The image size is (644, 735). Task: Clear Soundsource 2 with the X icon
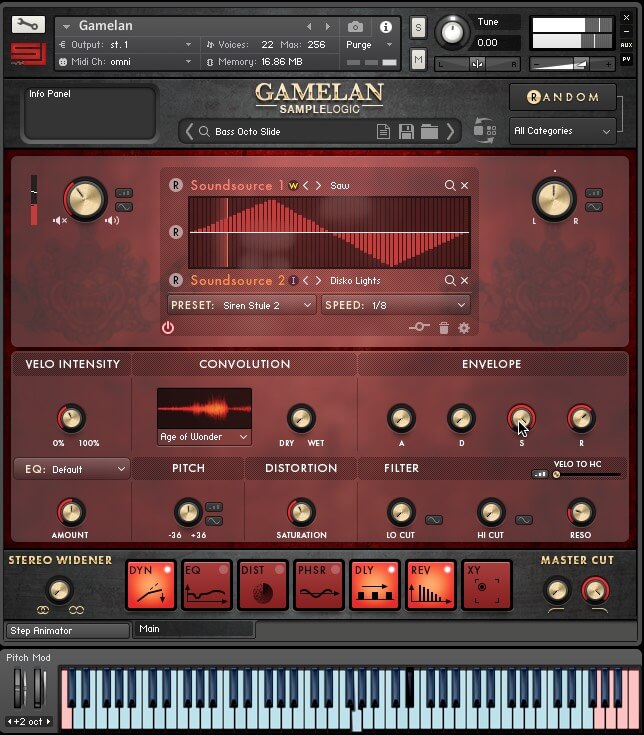(464, 281)
